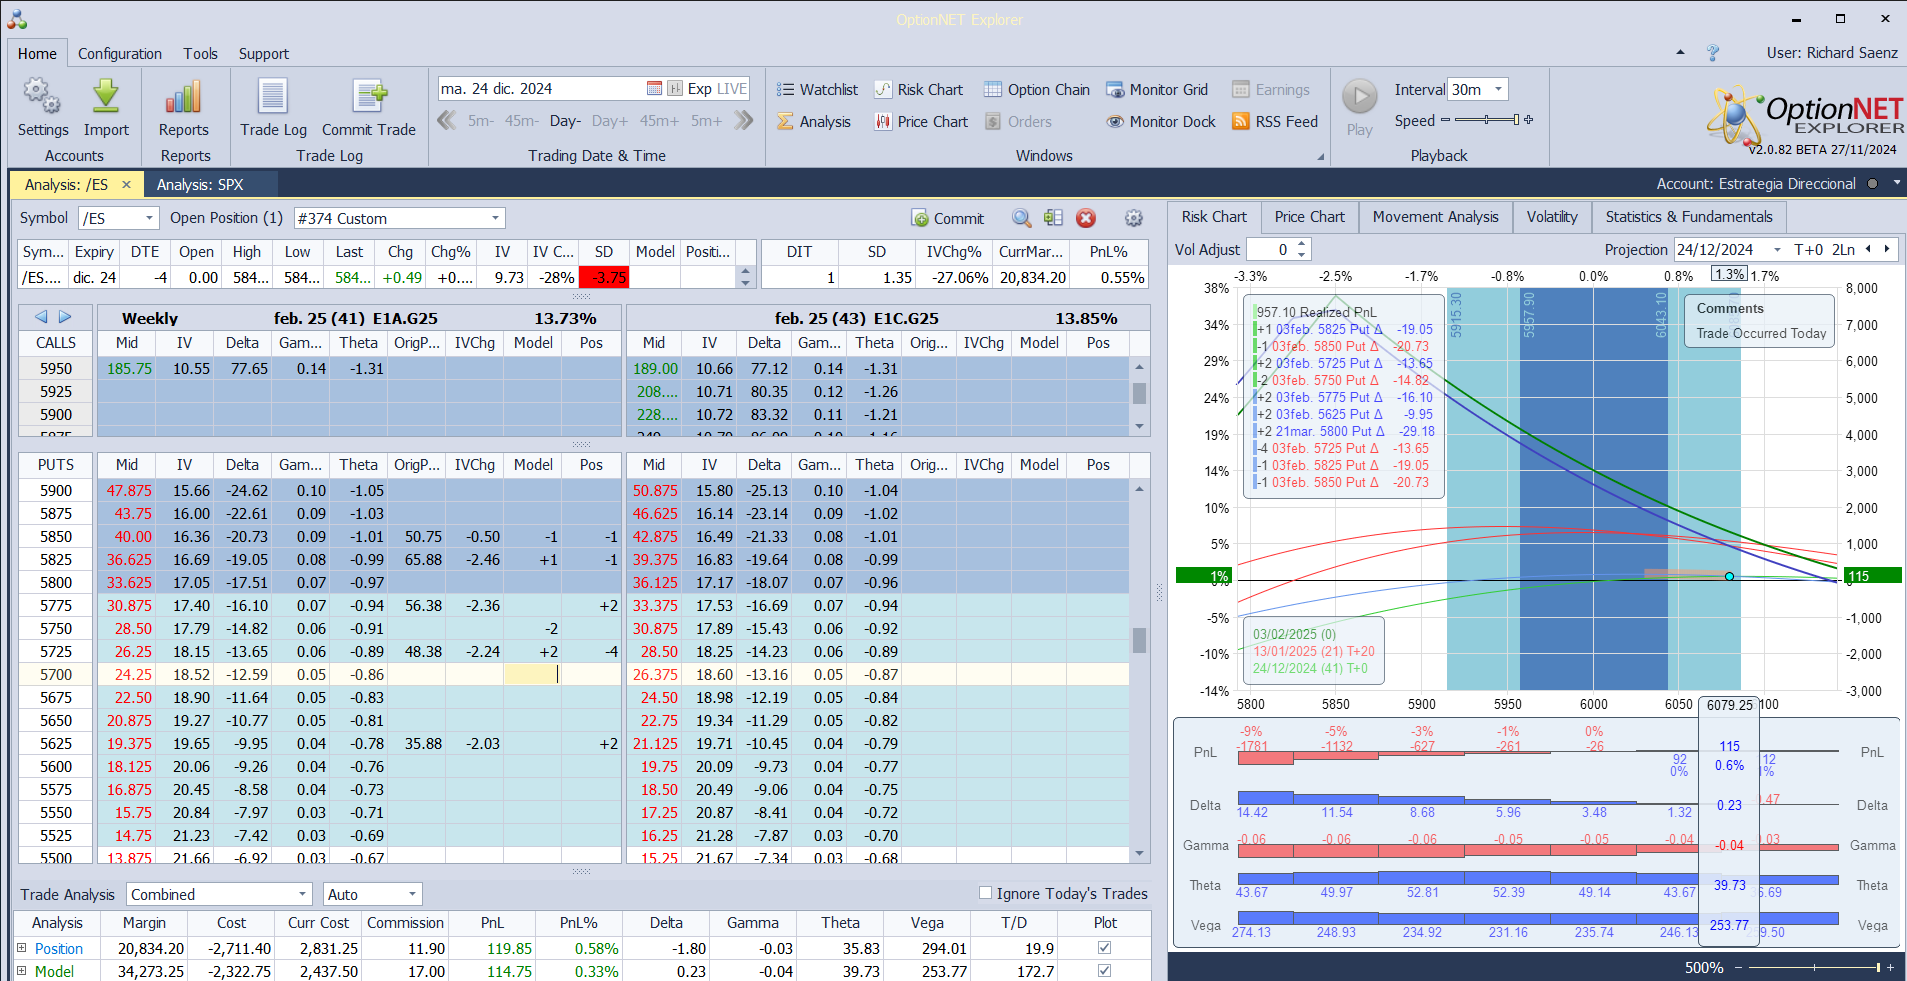The width and height of the screenshot is (1907, 981).
Task: Go to previous expiry with left blue arrow
Action: click(41, 317)
